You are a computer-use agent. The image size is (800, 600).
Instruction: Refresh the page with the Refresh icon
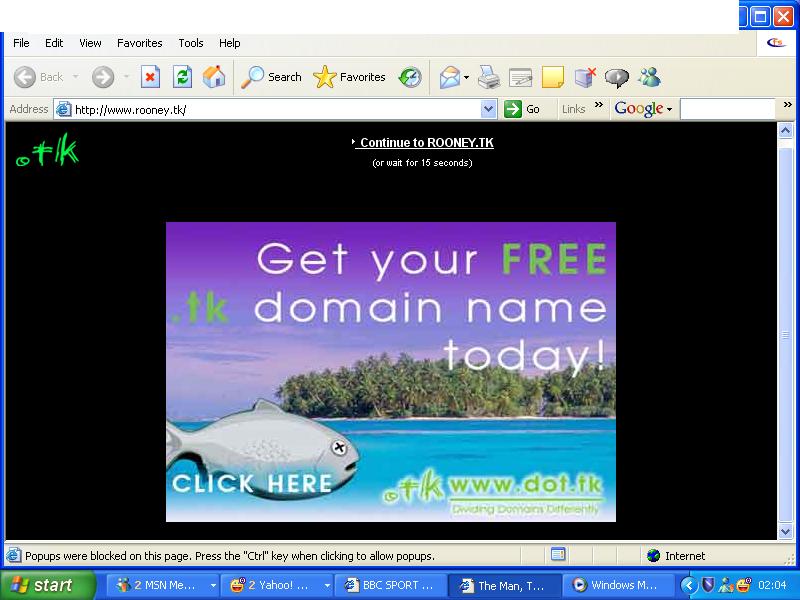click(x=182, y=77)
